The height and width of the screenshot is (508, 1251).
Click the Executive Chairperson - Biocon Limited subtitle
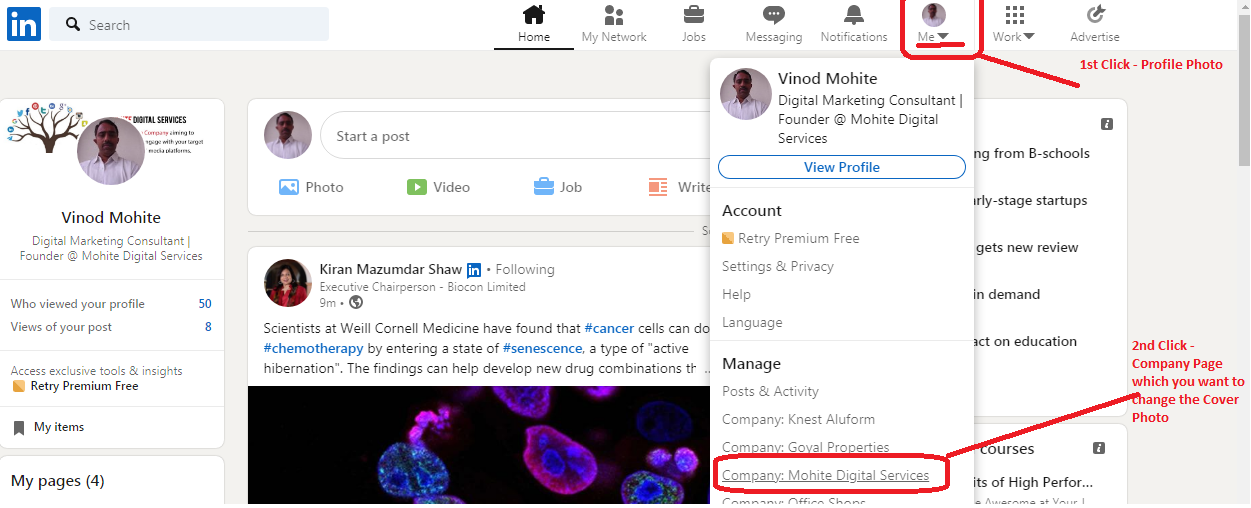[x=422, y=287]
